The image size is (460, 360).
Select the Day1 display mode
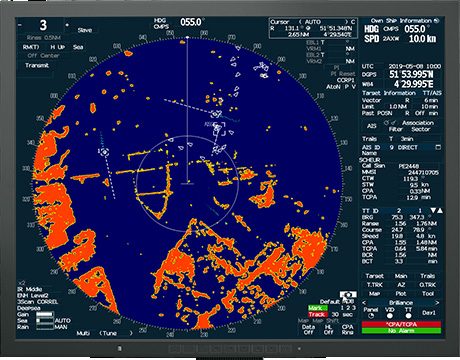tap(429, 313)
